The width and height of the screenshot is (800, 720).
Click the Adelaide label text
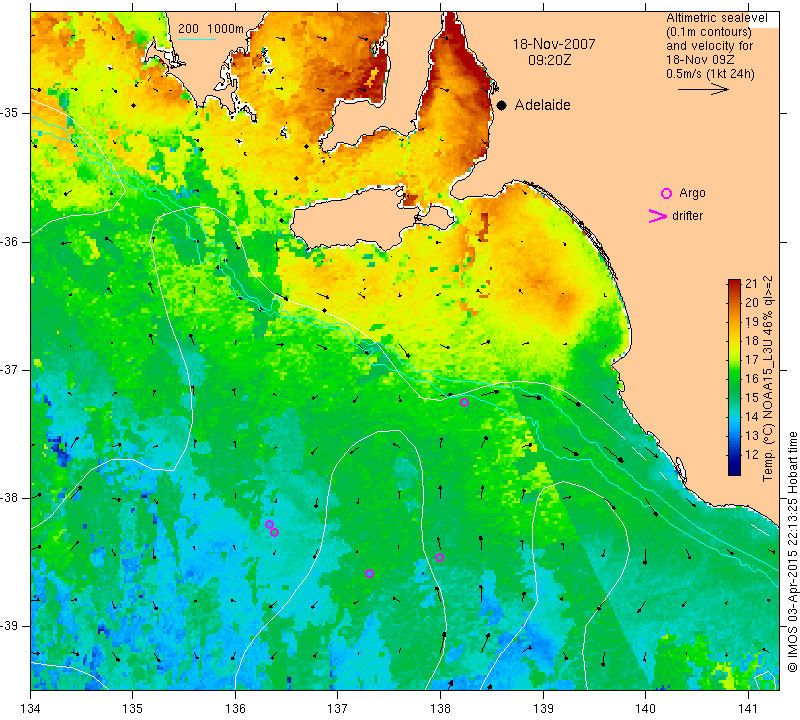pos(542,105)
